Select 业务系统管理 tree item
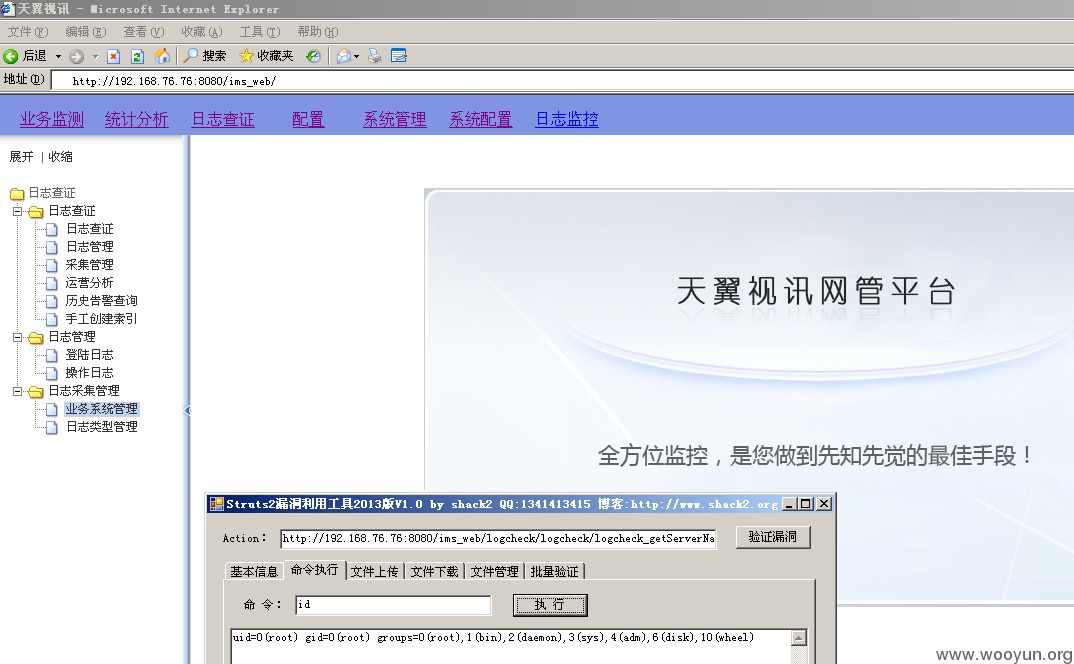This screenshot has height=664, width=1074. pyautogui.click(x=101, y=409)
